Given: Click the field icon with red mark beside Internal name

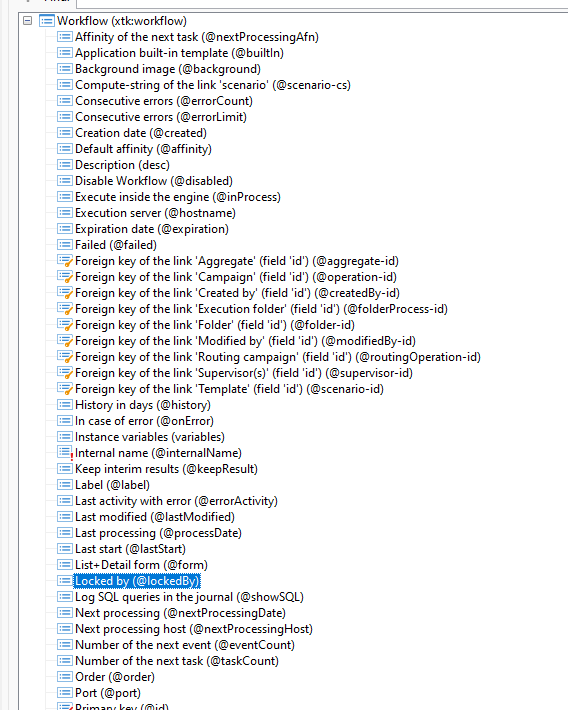Looking at the screenshot, I should tap(65, 453).
